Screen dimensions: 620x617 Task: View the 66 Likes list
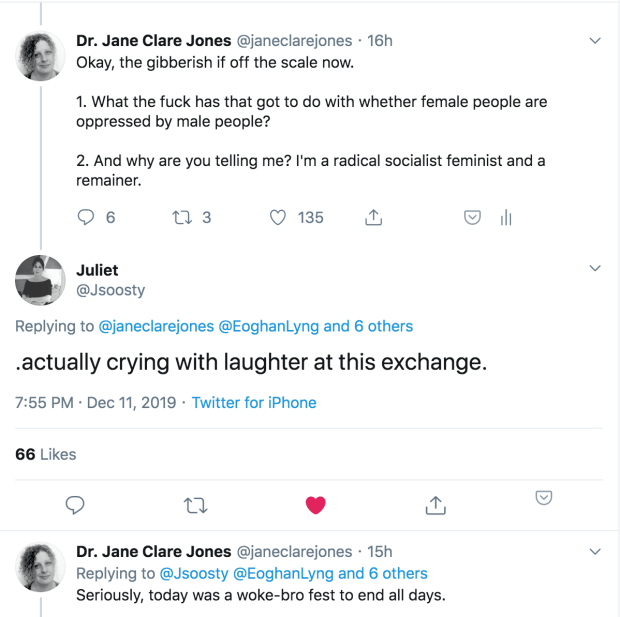46,454
